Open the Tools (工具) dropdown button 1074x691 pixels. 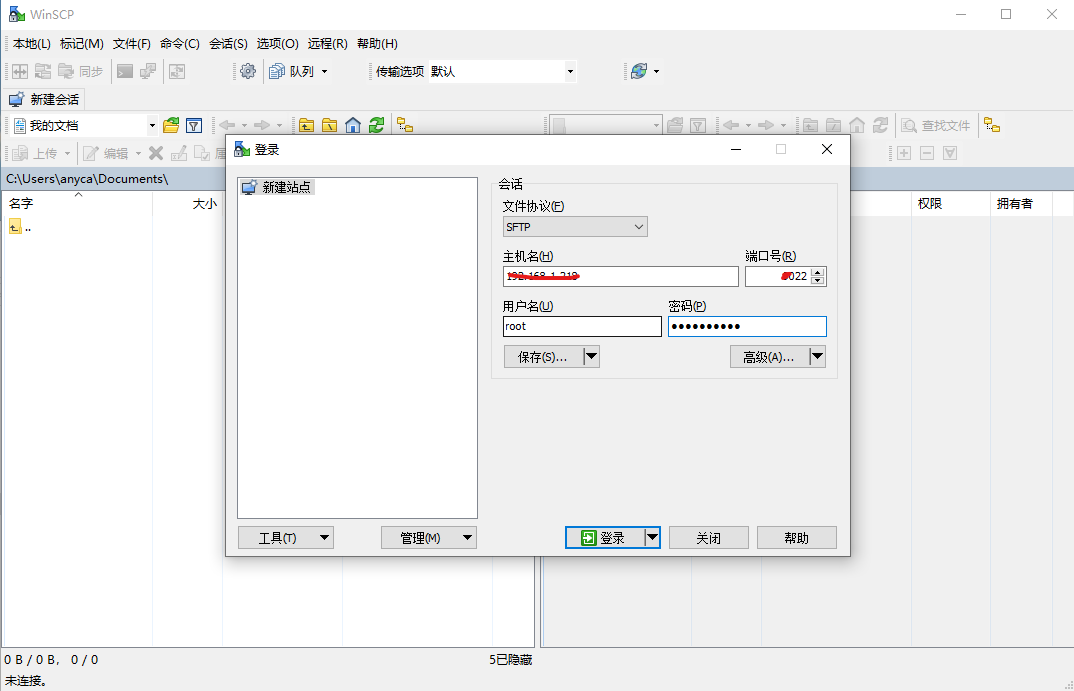(286, 538)
